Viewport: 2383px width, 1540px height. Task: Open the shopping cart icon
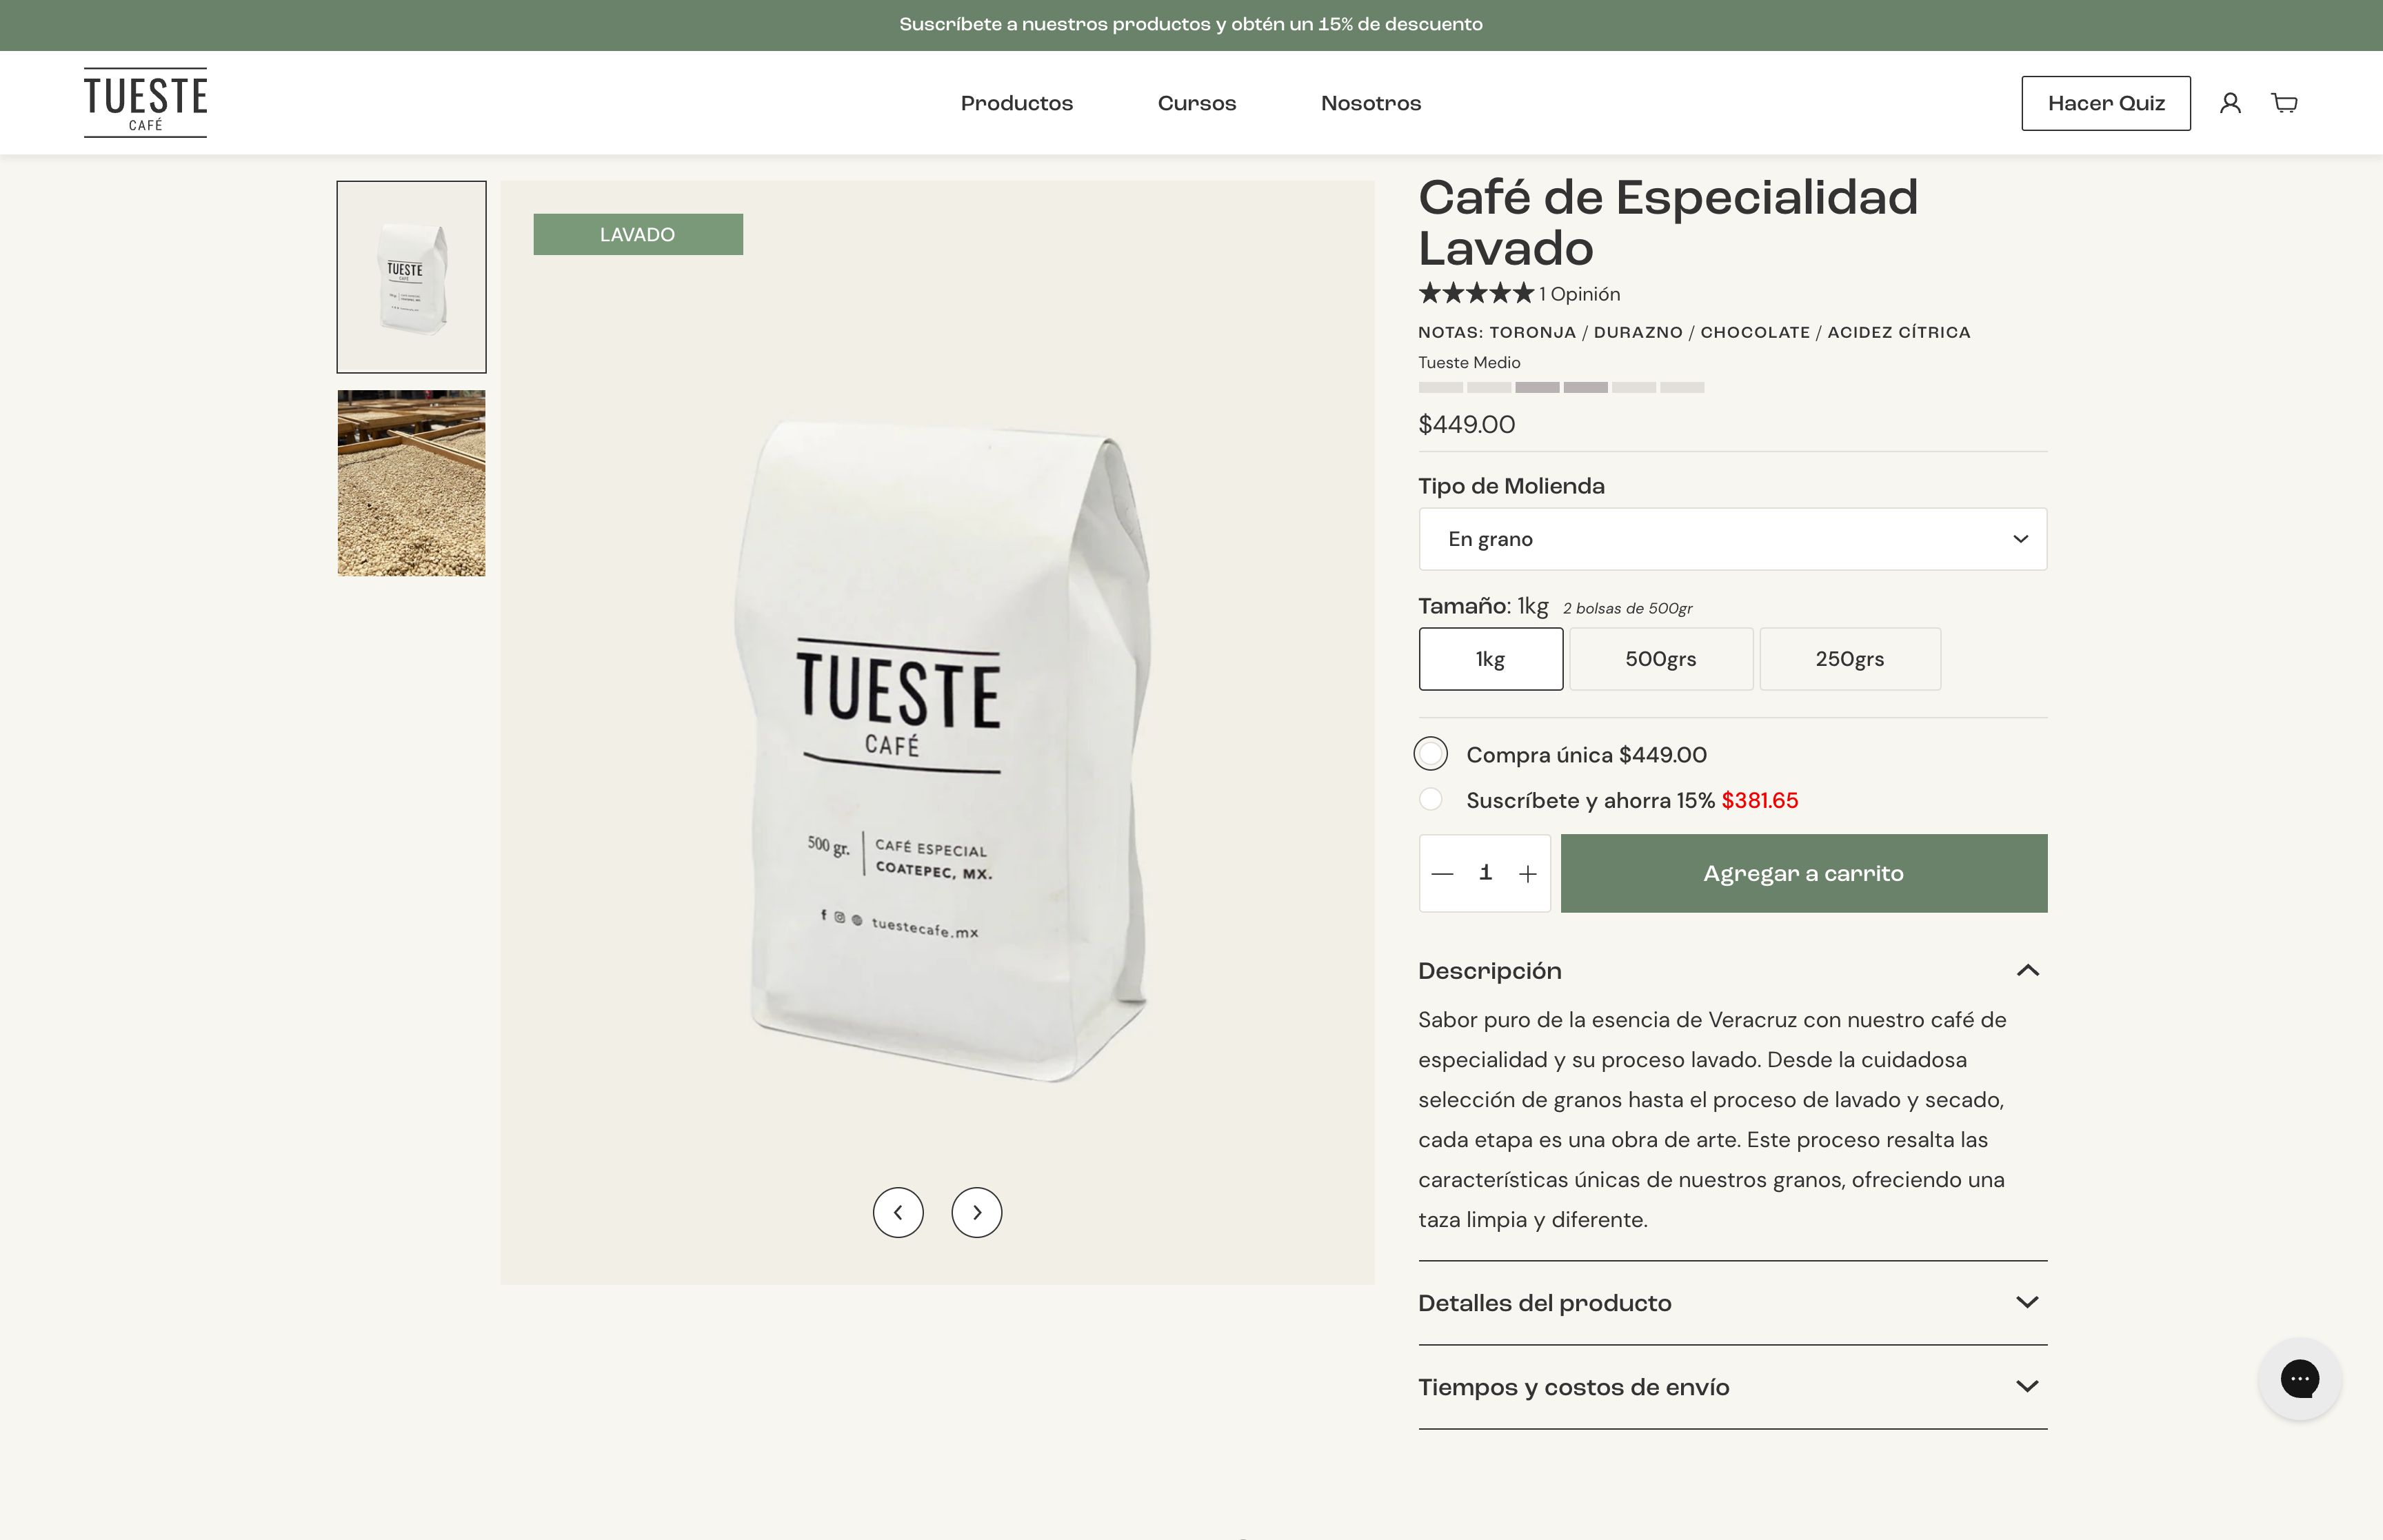coord(2286,102)
